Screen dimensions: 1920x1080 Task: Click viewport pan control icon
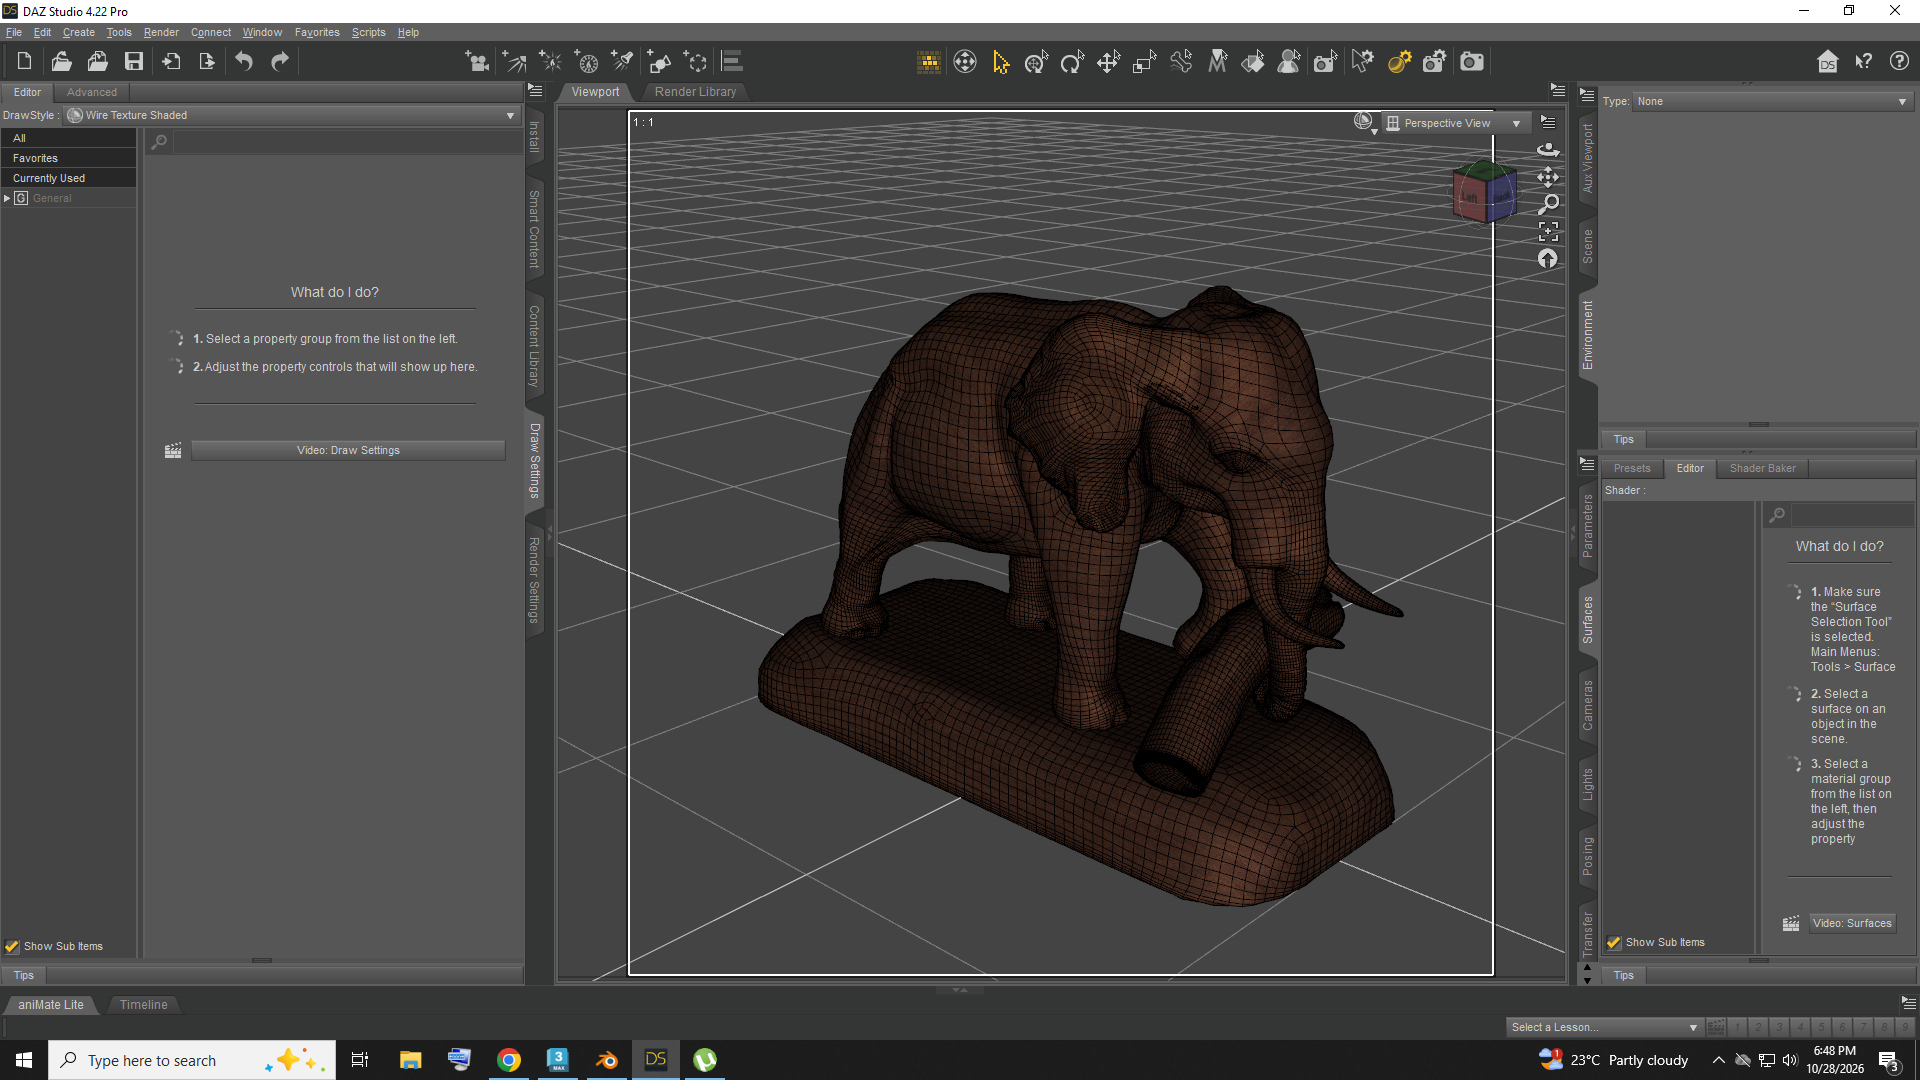[x=1548, y=177]
